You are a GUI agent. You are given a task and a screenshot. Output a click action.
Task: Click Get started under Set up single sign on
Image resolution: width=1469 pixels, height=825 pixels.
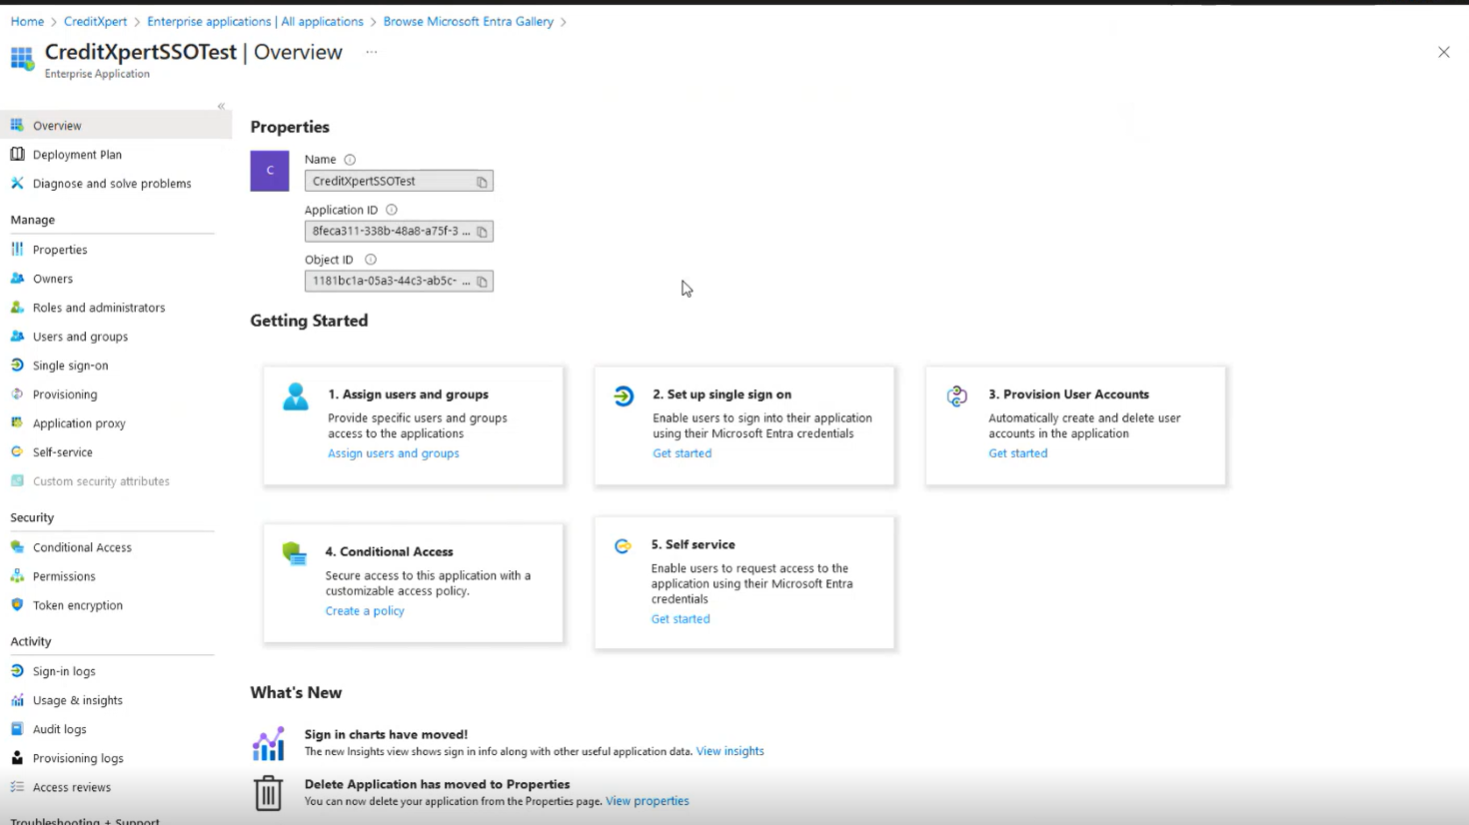click(x=682, y=453)
